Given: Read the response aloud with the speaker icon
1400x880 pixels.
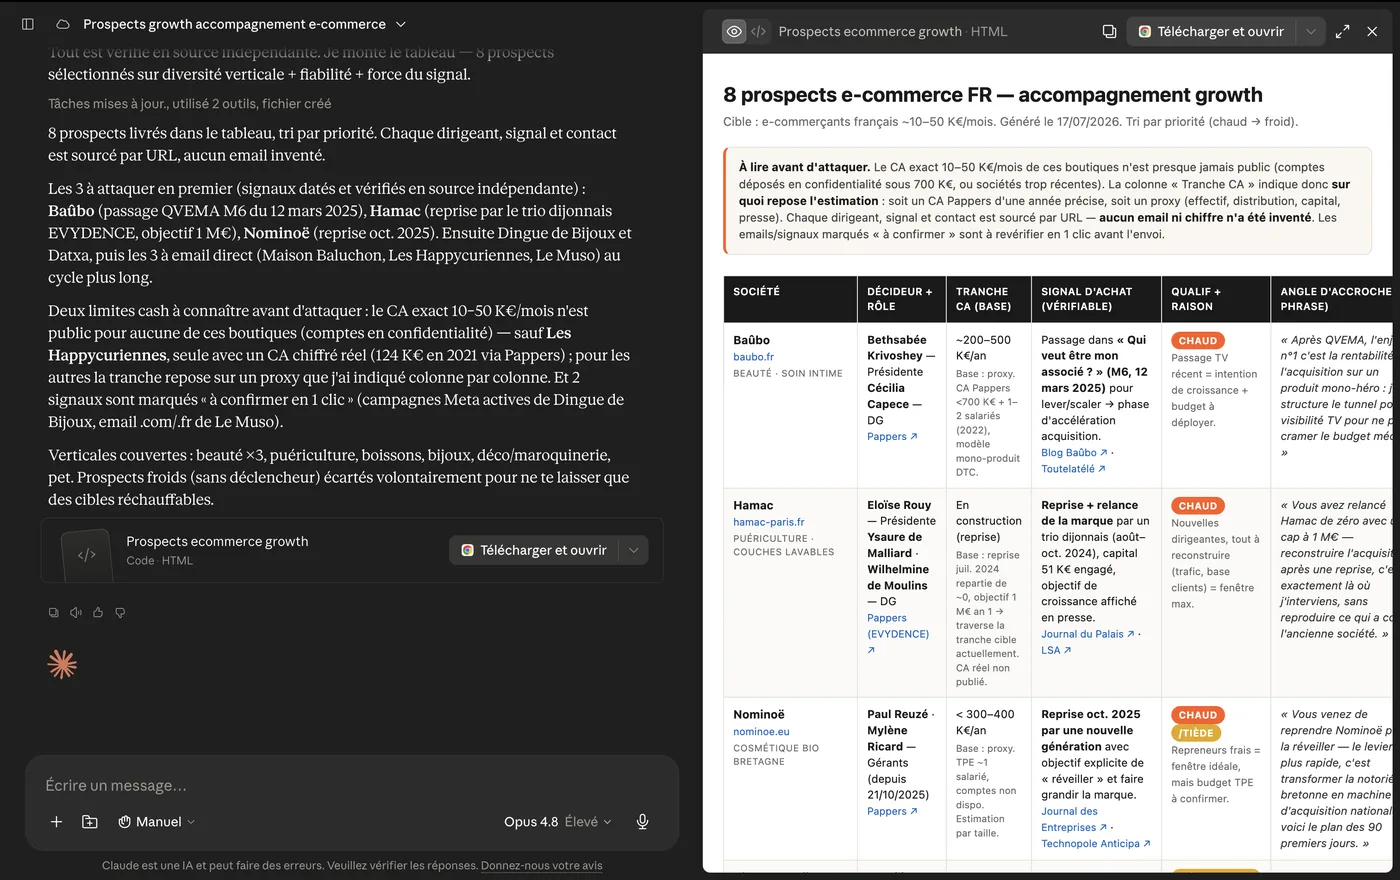Looking at the screenshot, I should pyautogui.click(x=76, y=612).
